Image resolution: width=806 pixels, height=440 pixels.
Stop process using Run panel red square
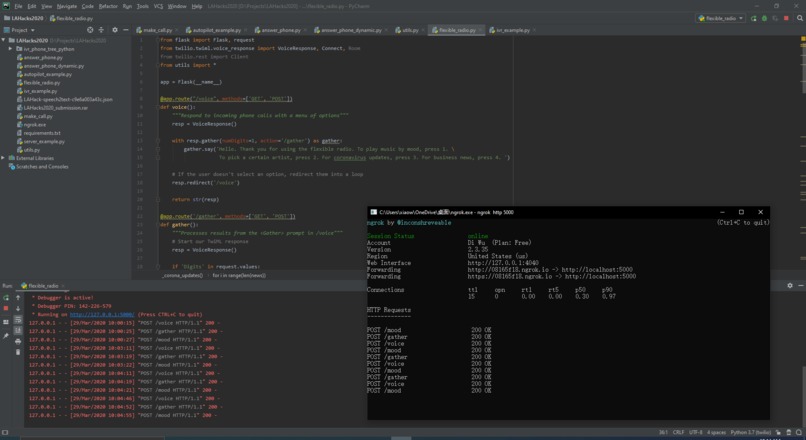[6, 308]
